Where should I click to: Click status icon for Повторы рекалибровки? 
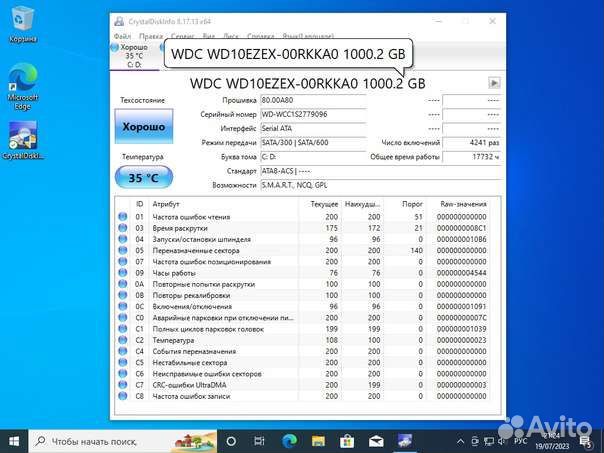tap(123, 295)
